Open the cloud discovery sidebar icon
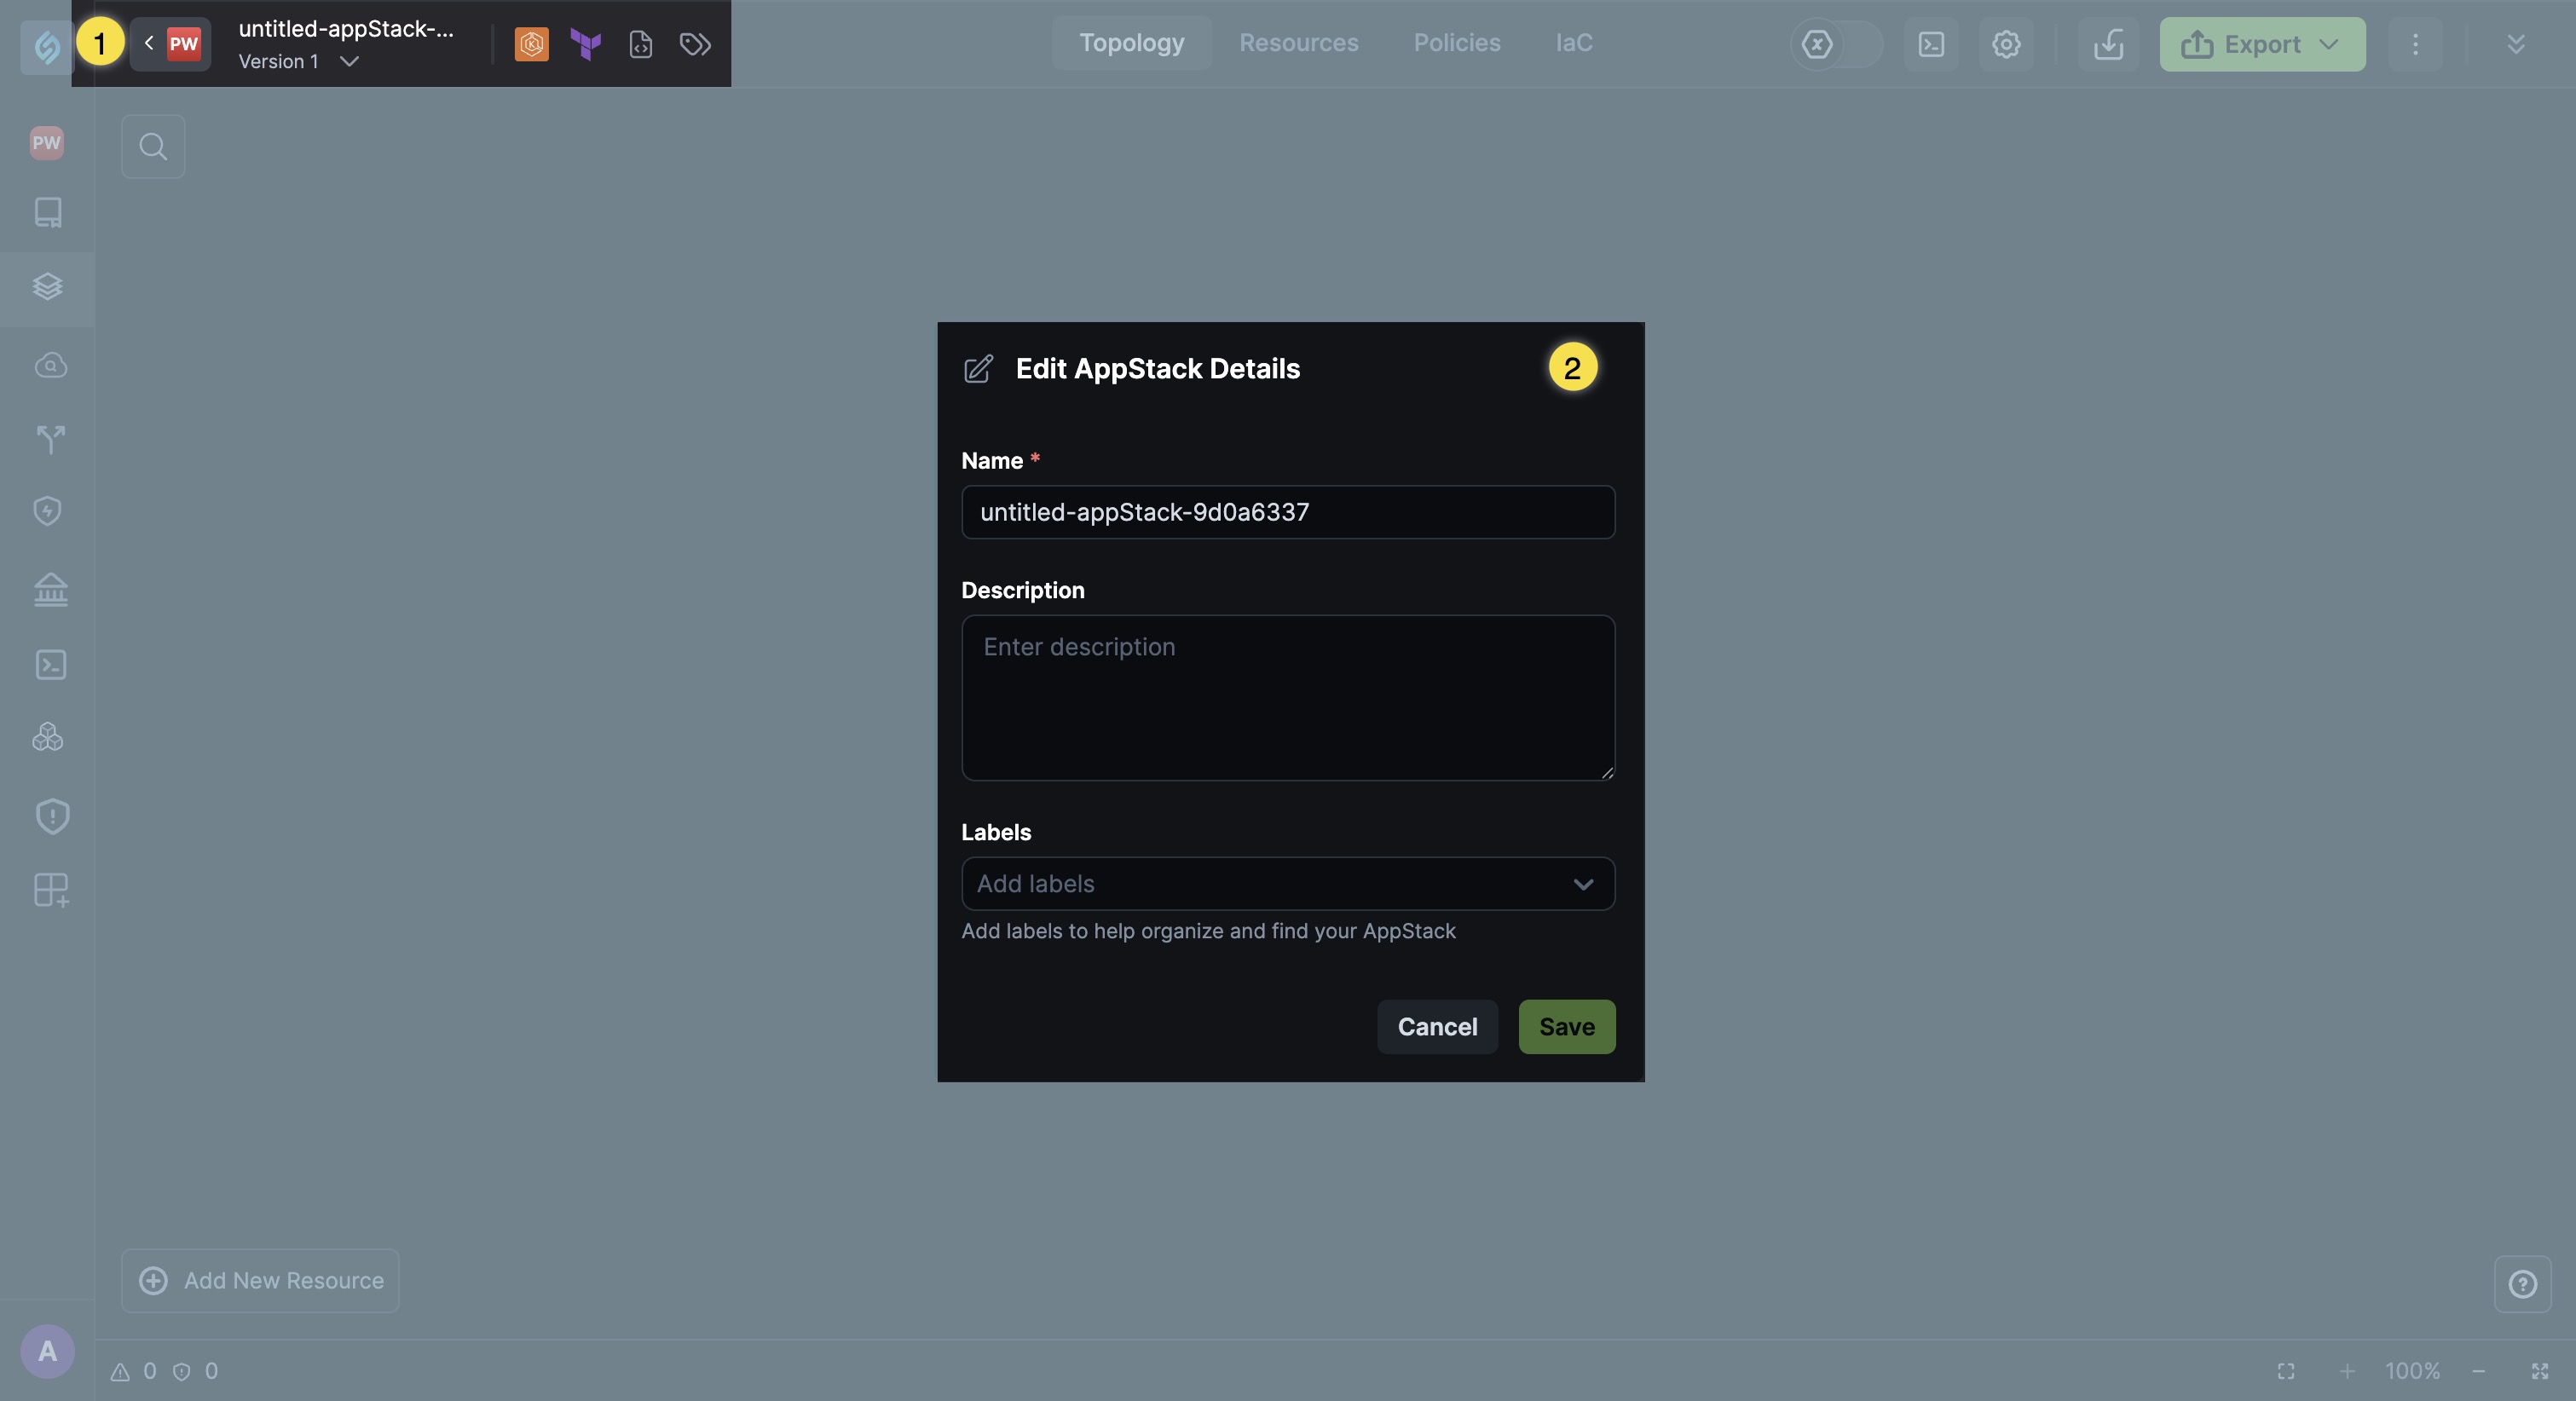The image size is (2576, 1401). 50,365
